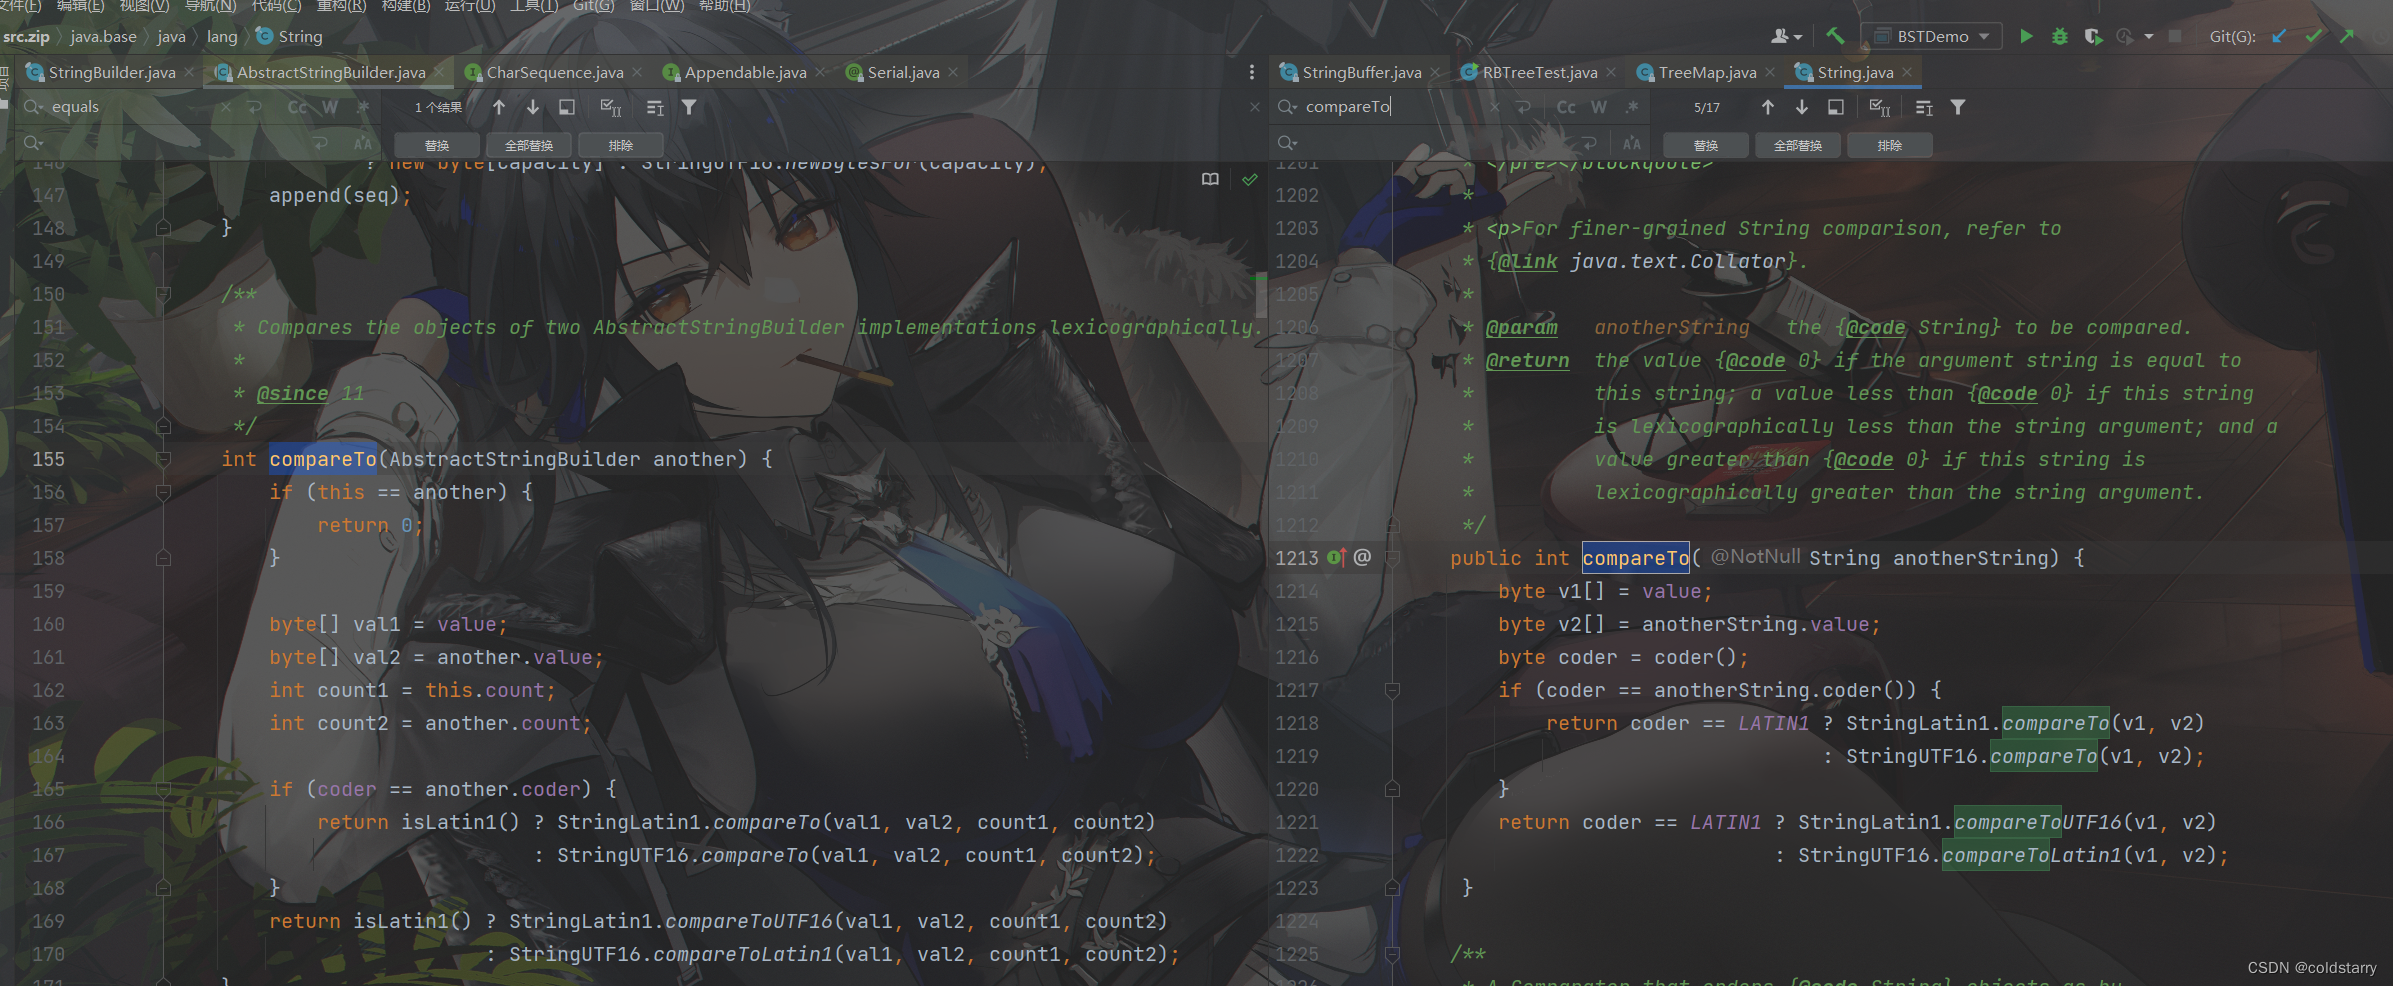Image resolution: width=2393 pixels, height=986 pixels.
Task: Toggle multi-line results view in left pane
Action: [x=655, y=107]
